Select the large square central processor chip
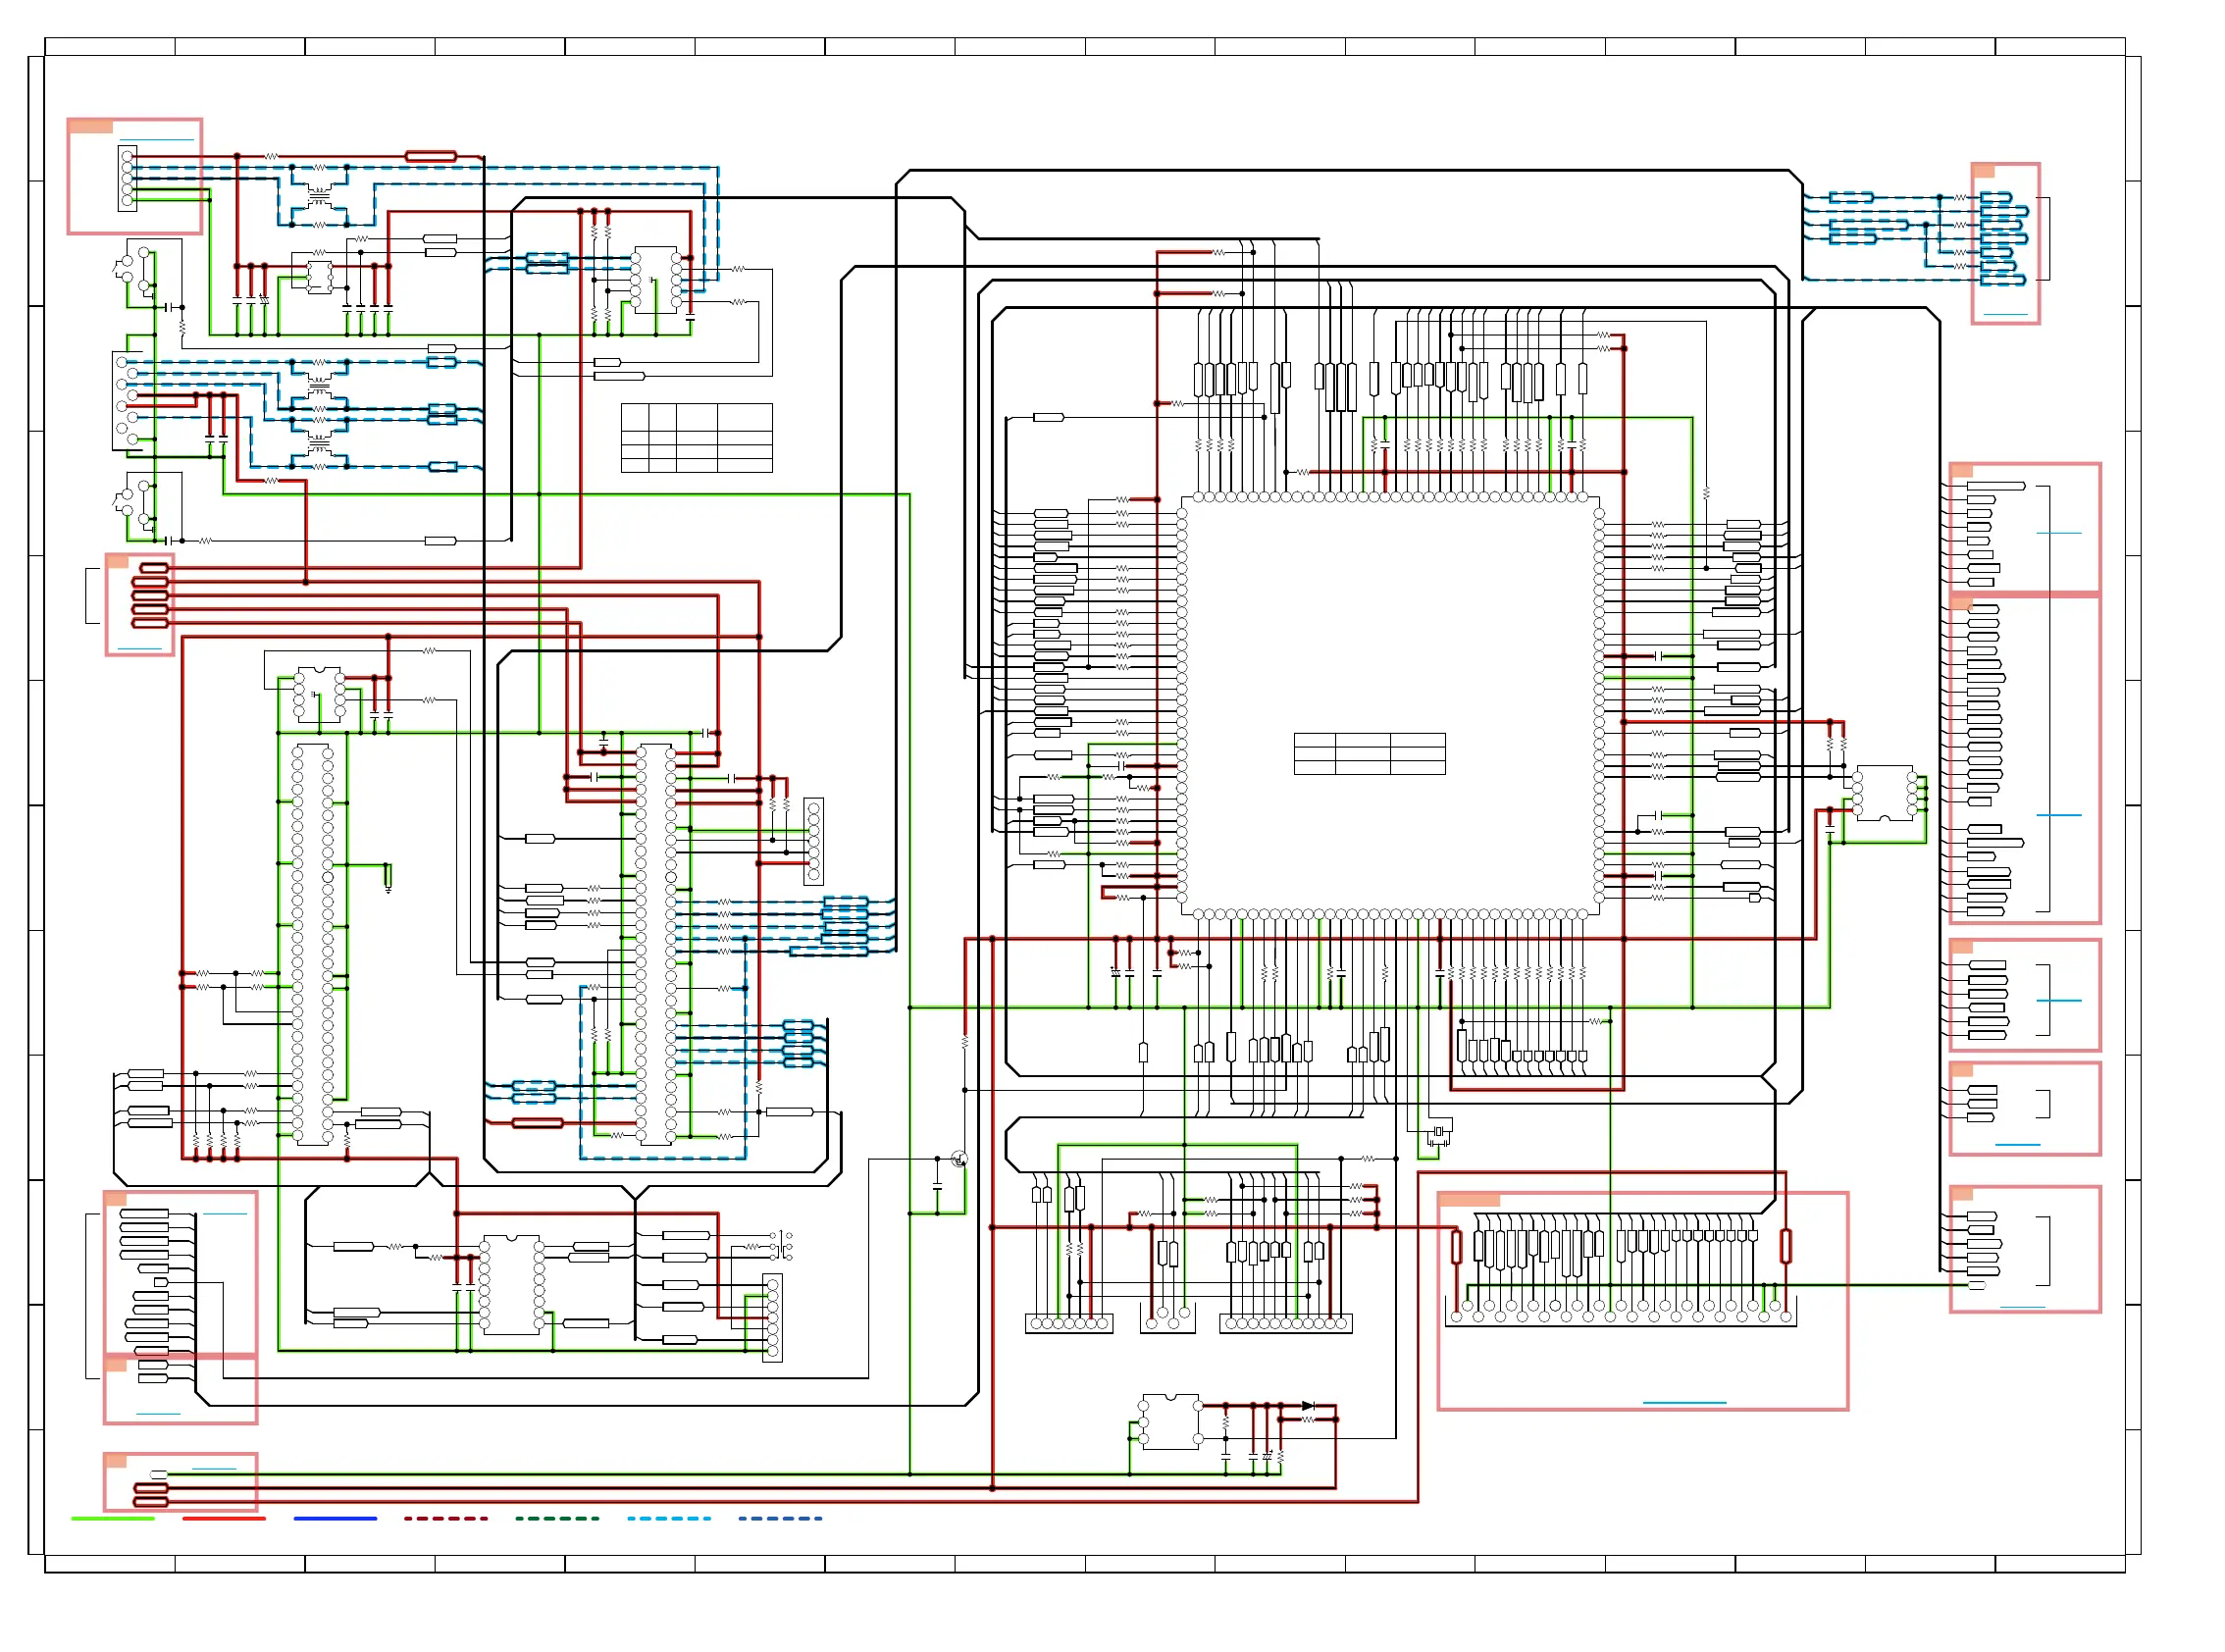The width and height of the screenshot is (2225, 1652). (x=1390, y=706)
